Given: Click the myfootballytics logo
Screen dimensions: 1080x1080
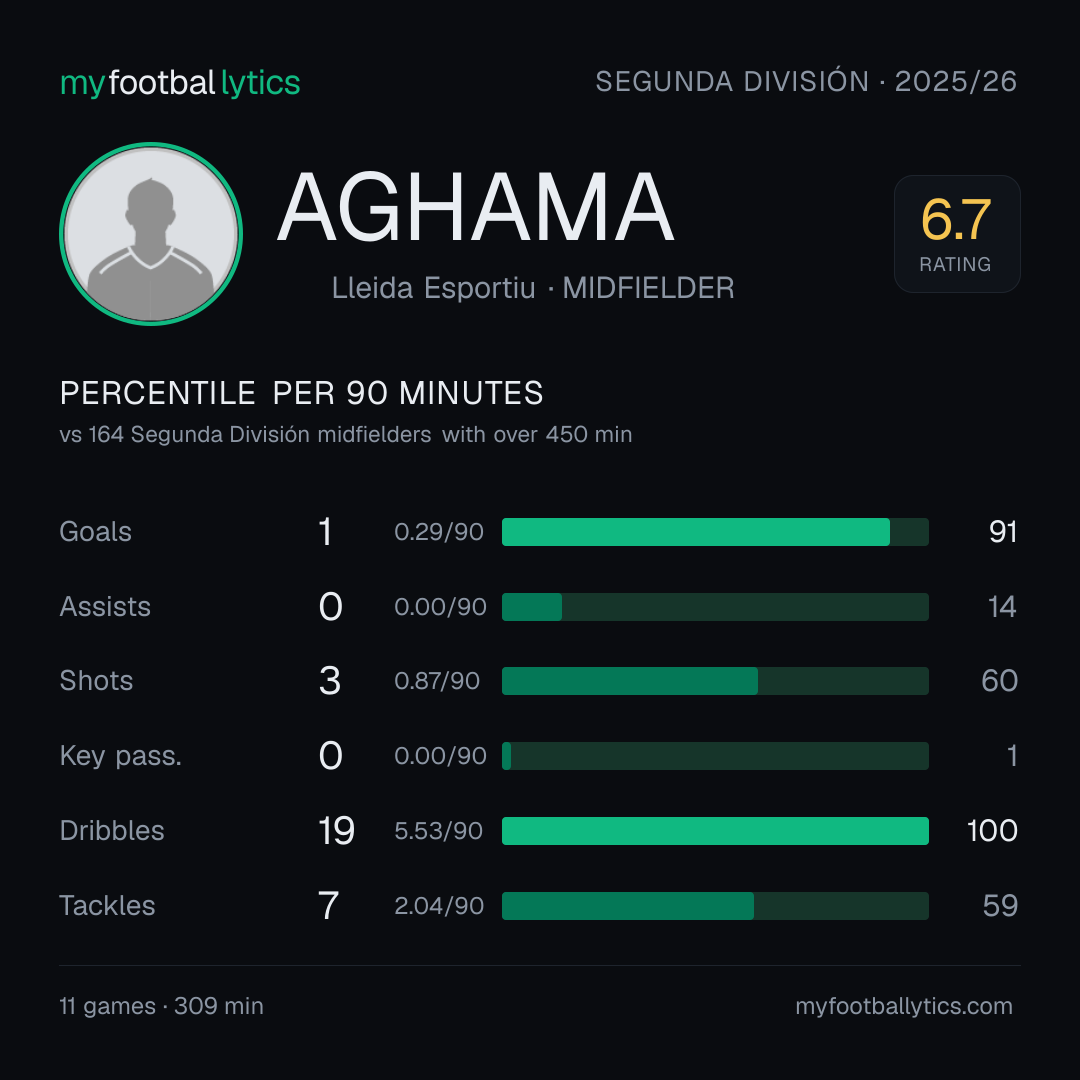Looking at the screenshot, I should click(180, 83).
